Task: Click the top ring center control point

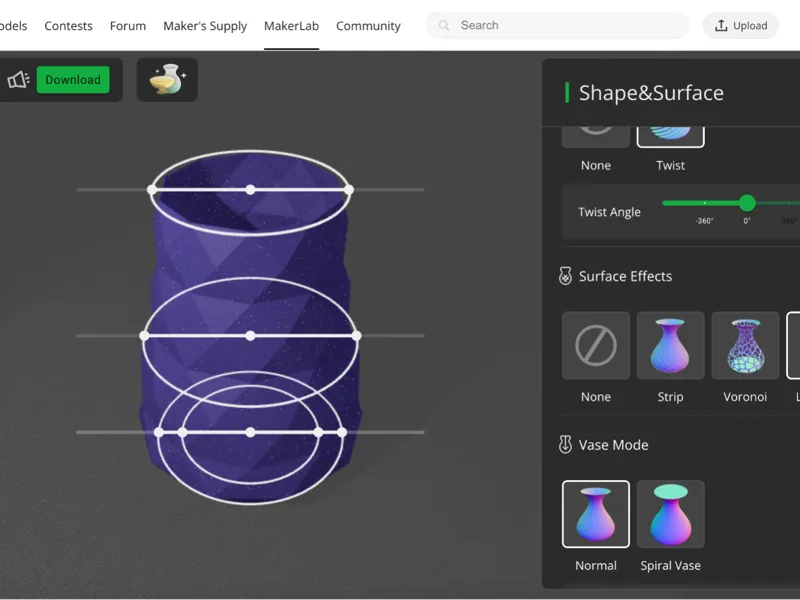Action: [250, 190]
